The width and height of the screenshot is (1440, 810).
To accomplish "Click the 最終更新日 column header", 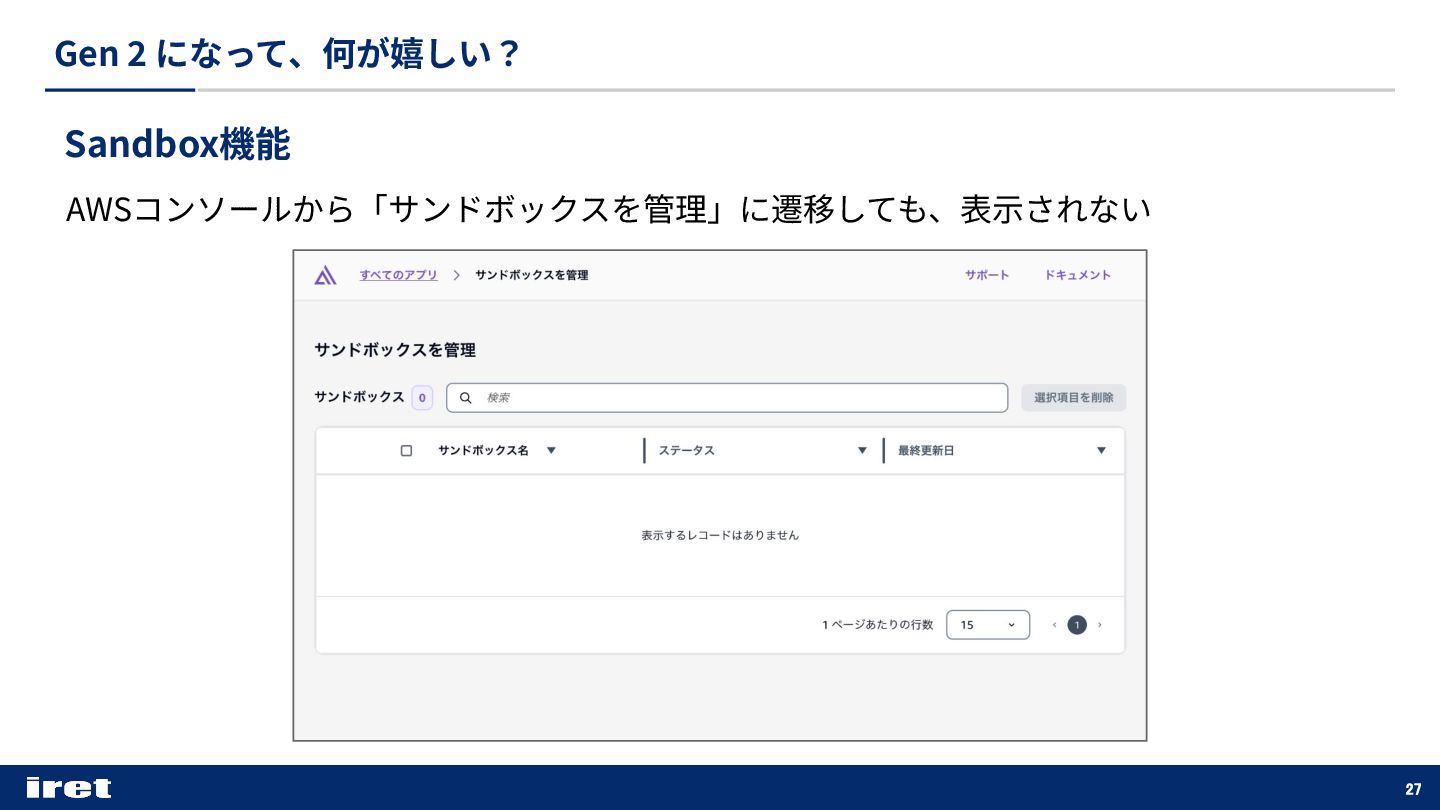I will pos(926,451).
